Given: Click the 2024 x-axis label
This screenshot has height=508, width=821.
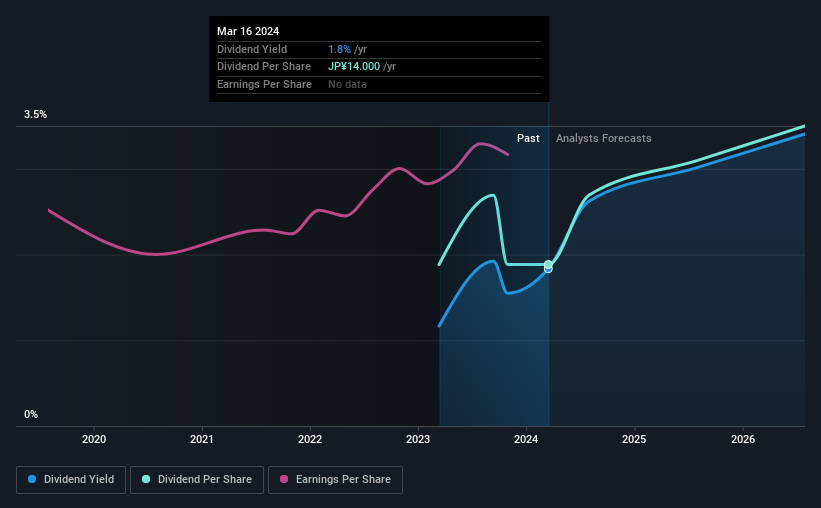Looking at the screenshot, I should pos(526,439).
